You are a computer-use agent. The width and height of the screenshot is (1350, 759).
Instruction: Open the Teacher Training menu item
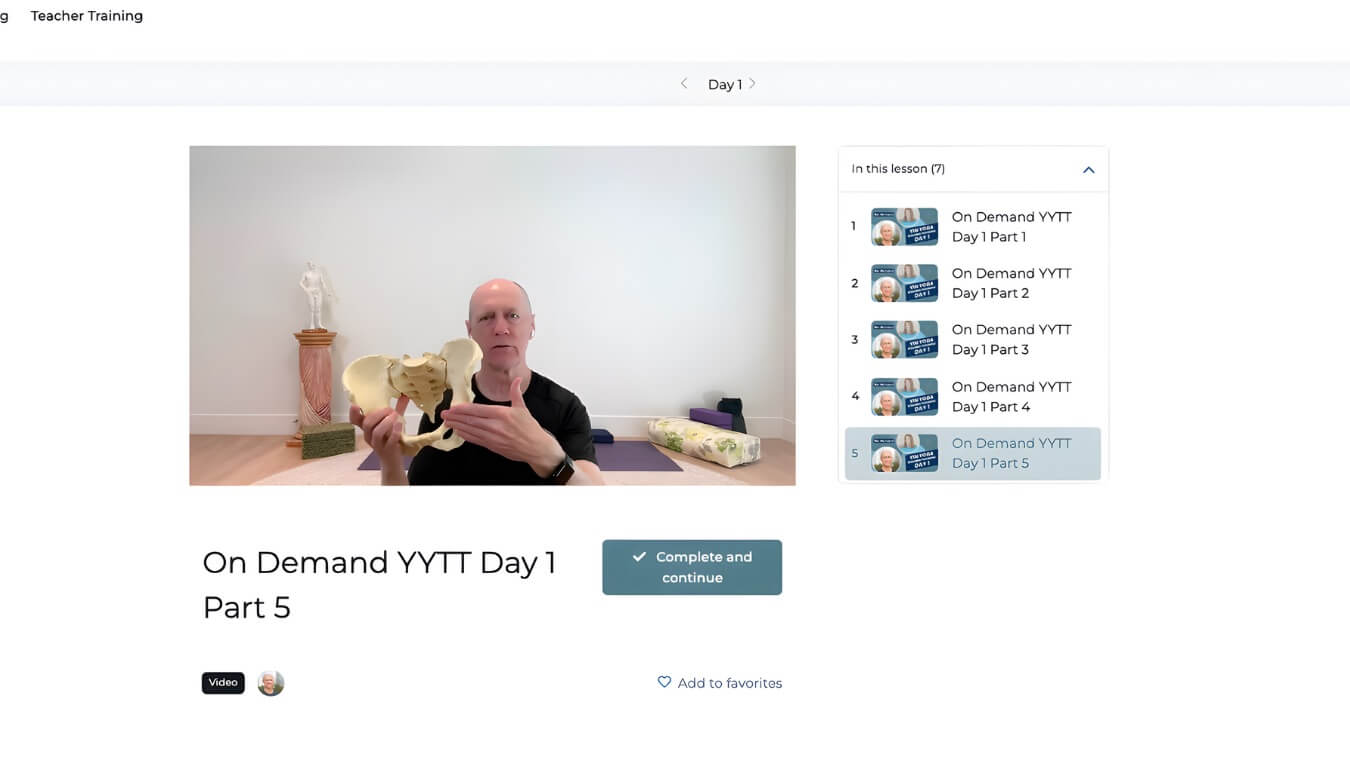tap(87, 16)
